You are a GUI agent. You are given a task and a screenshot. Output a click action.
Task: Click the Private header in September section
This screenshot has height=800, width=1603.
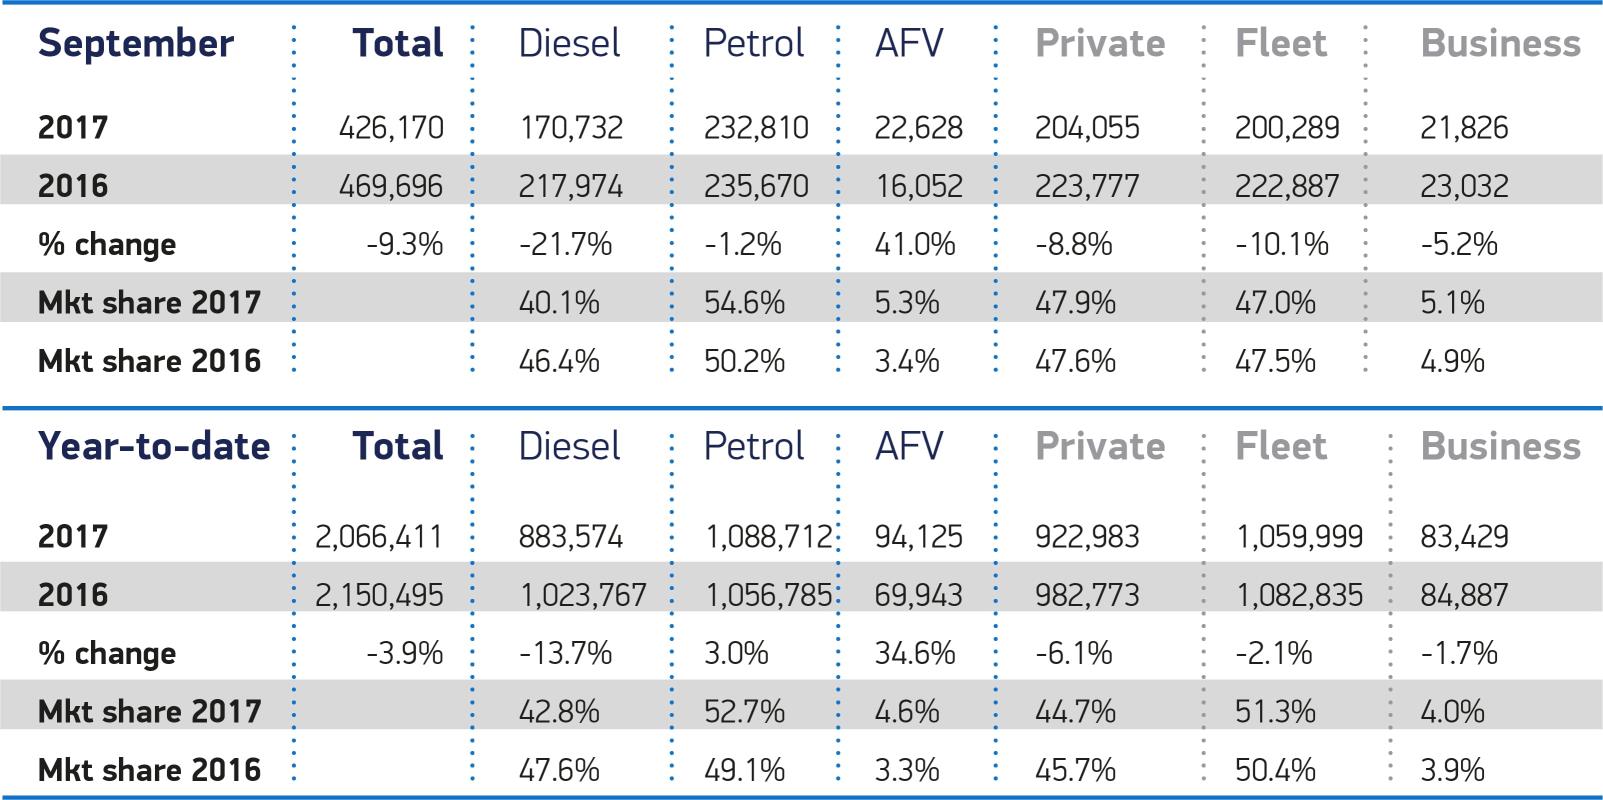(1100, 44)
